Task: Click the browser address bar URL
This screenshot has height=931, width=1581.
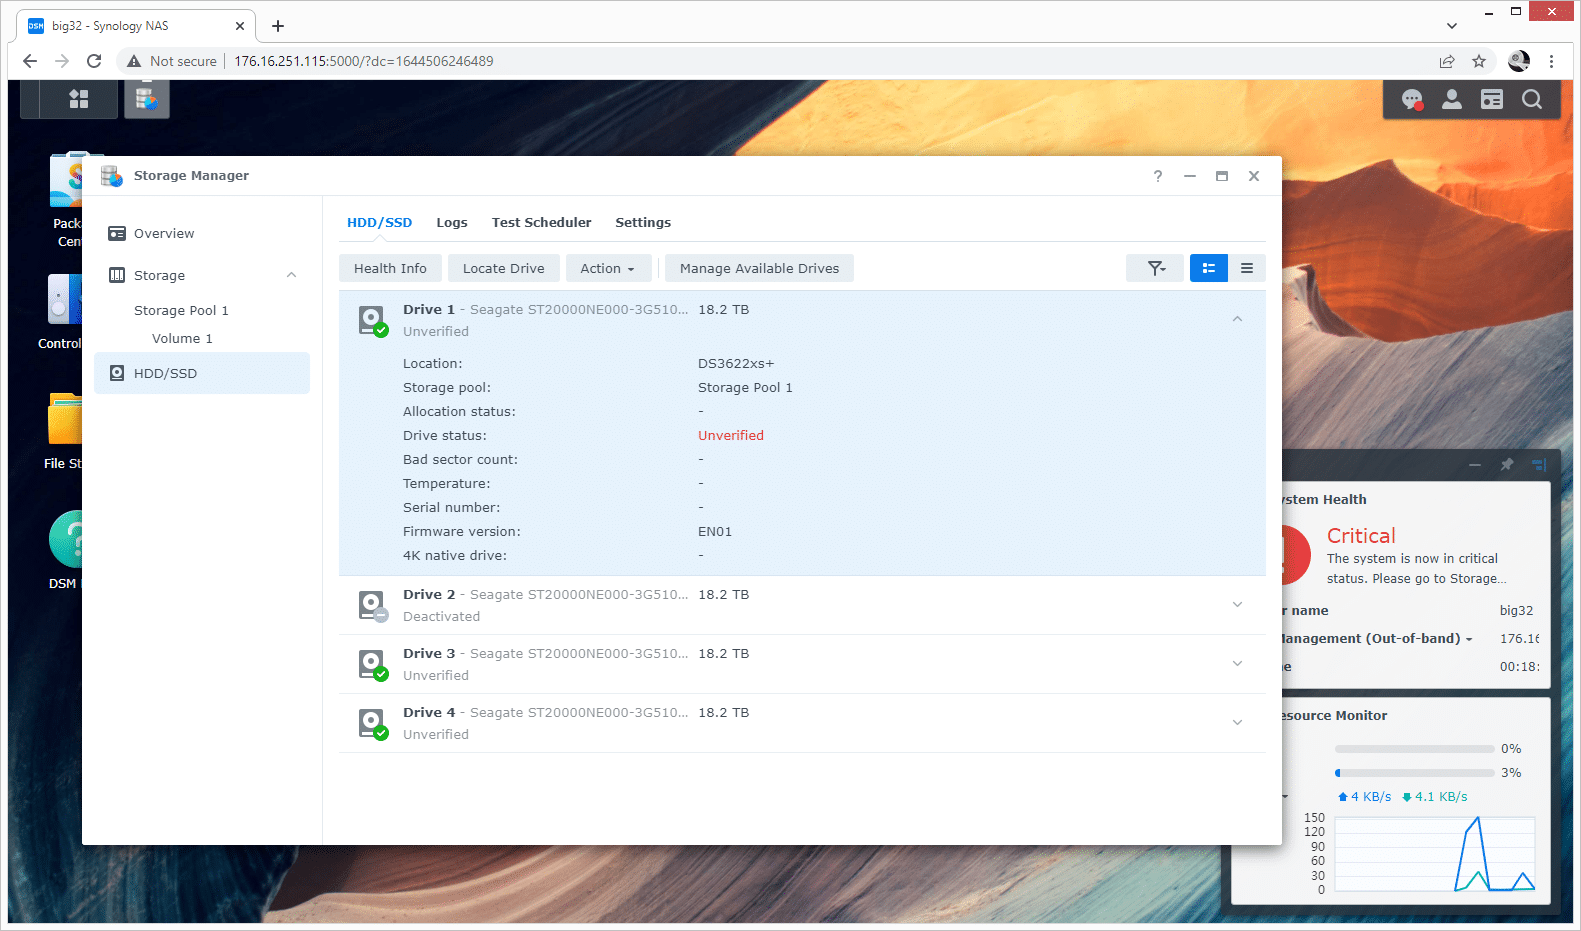Action: [x=364, y=61]
